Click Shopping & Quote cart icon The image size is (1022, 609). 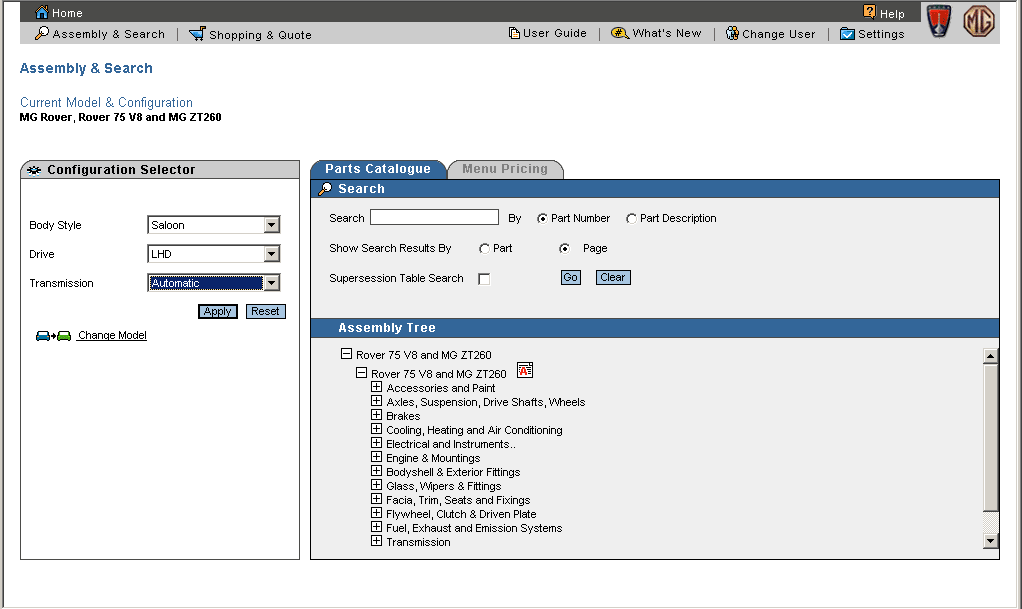pyautogui.click(x=197, y=33)
